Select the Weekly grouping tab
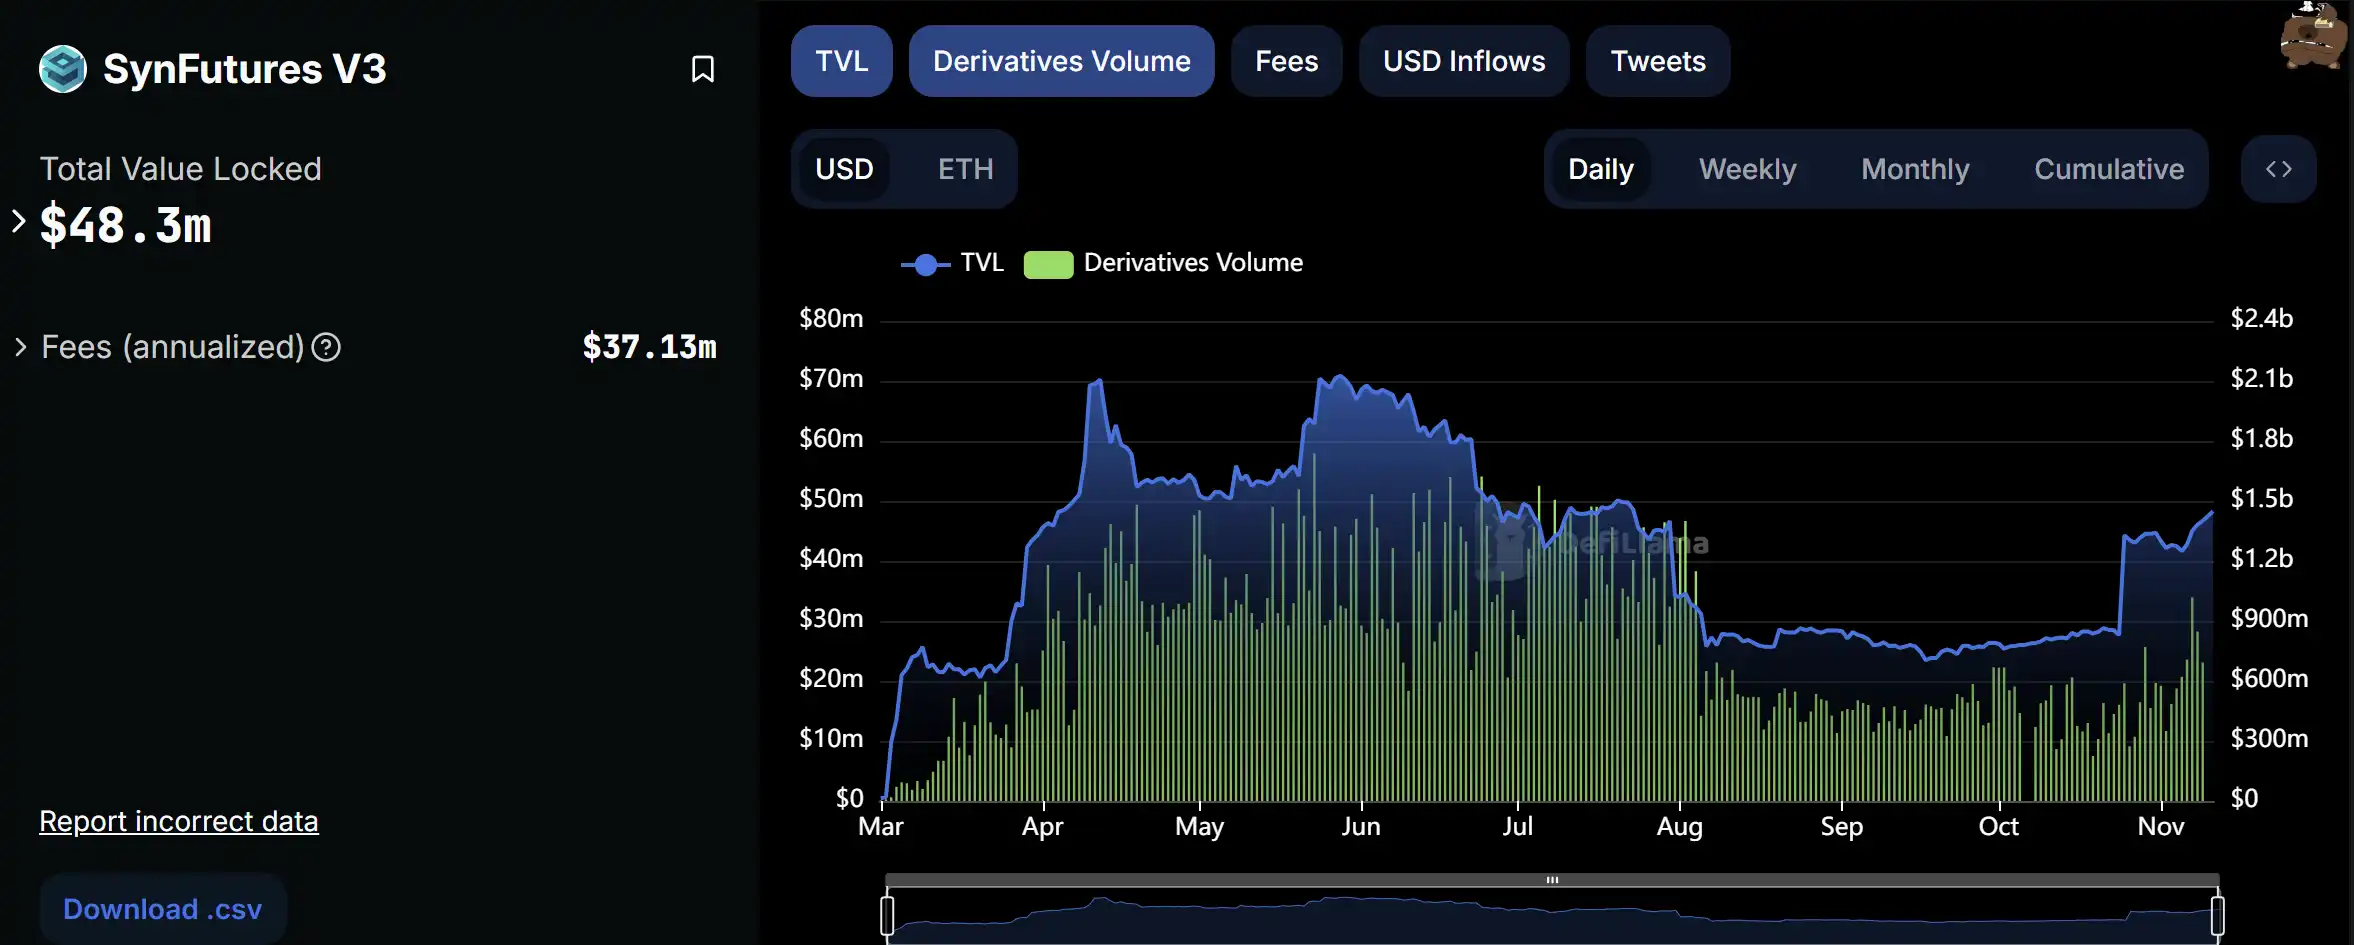This screenshot has height=945, width=2354. pyautogui.click(x=1747, y=169)
